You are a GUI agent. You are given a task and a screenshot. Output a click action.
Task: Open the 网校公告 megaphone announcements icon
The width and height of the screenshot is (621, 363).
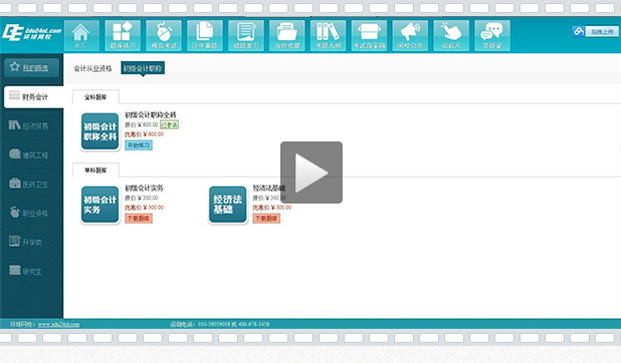(410, 36)
